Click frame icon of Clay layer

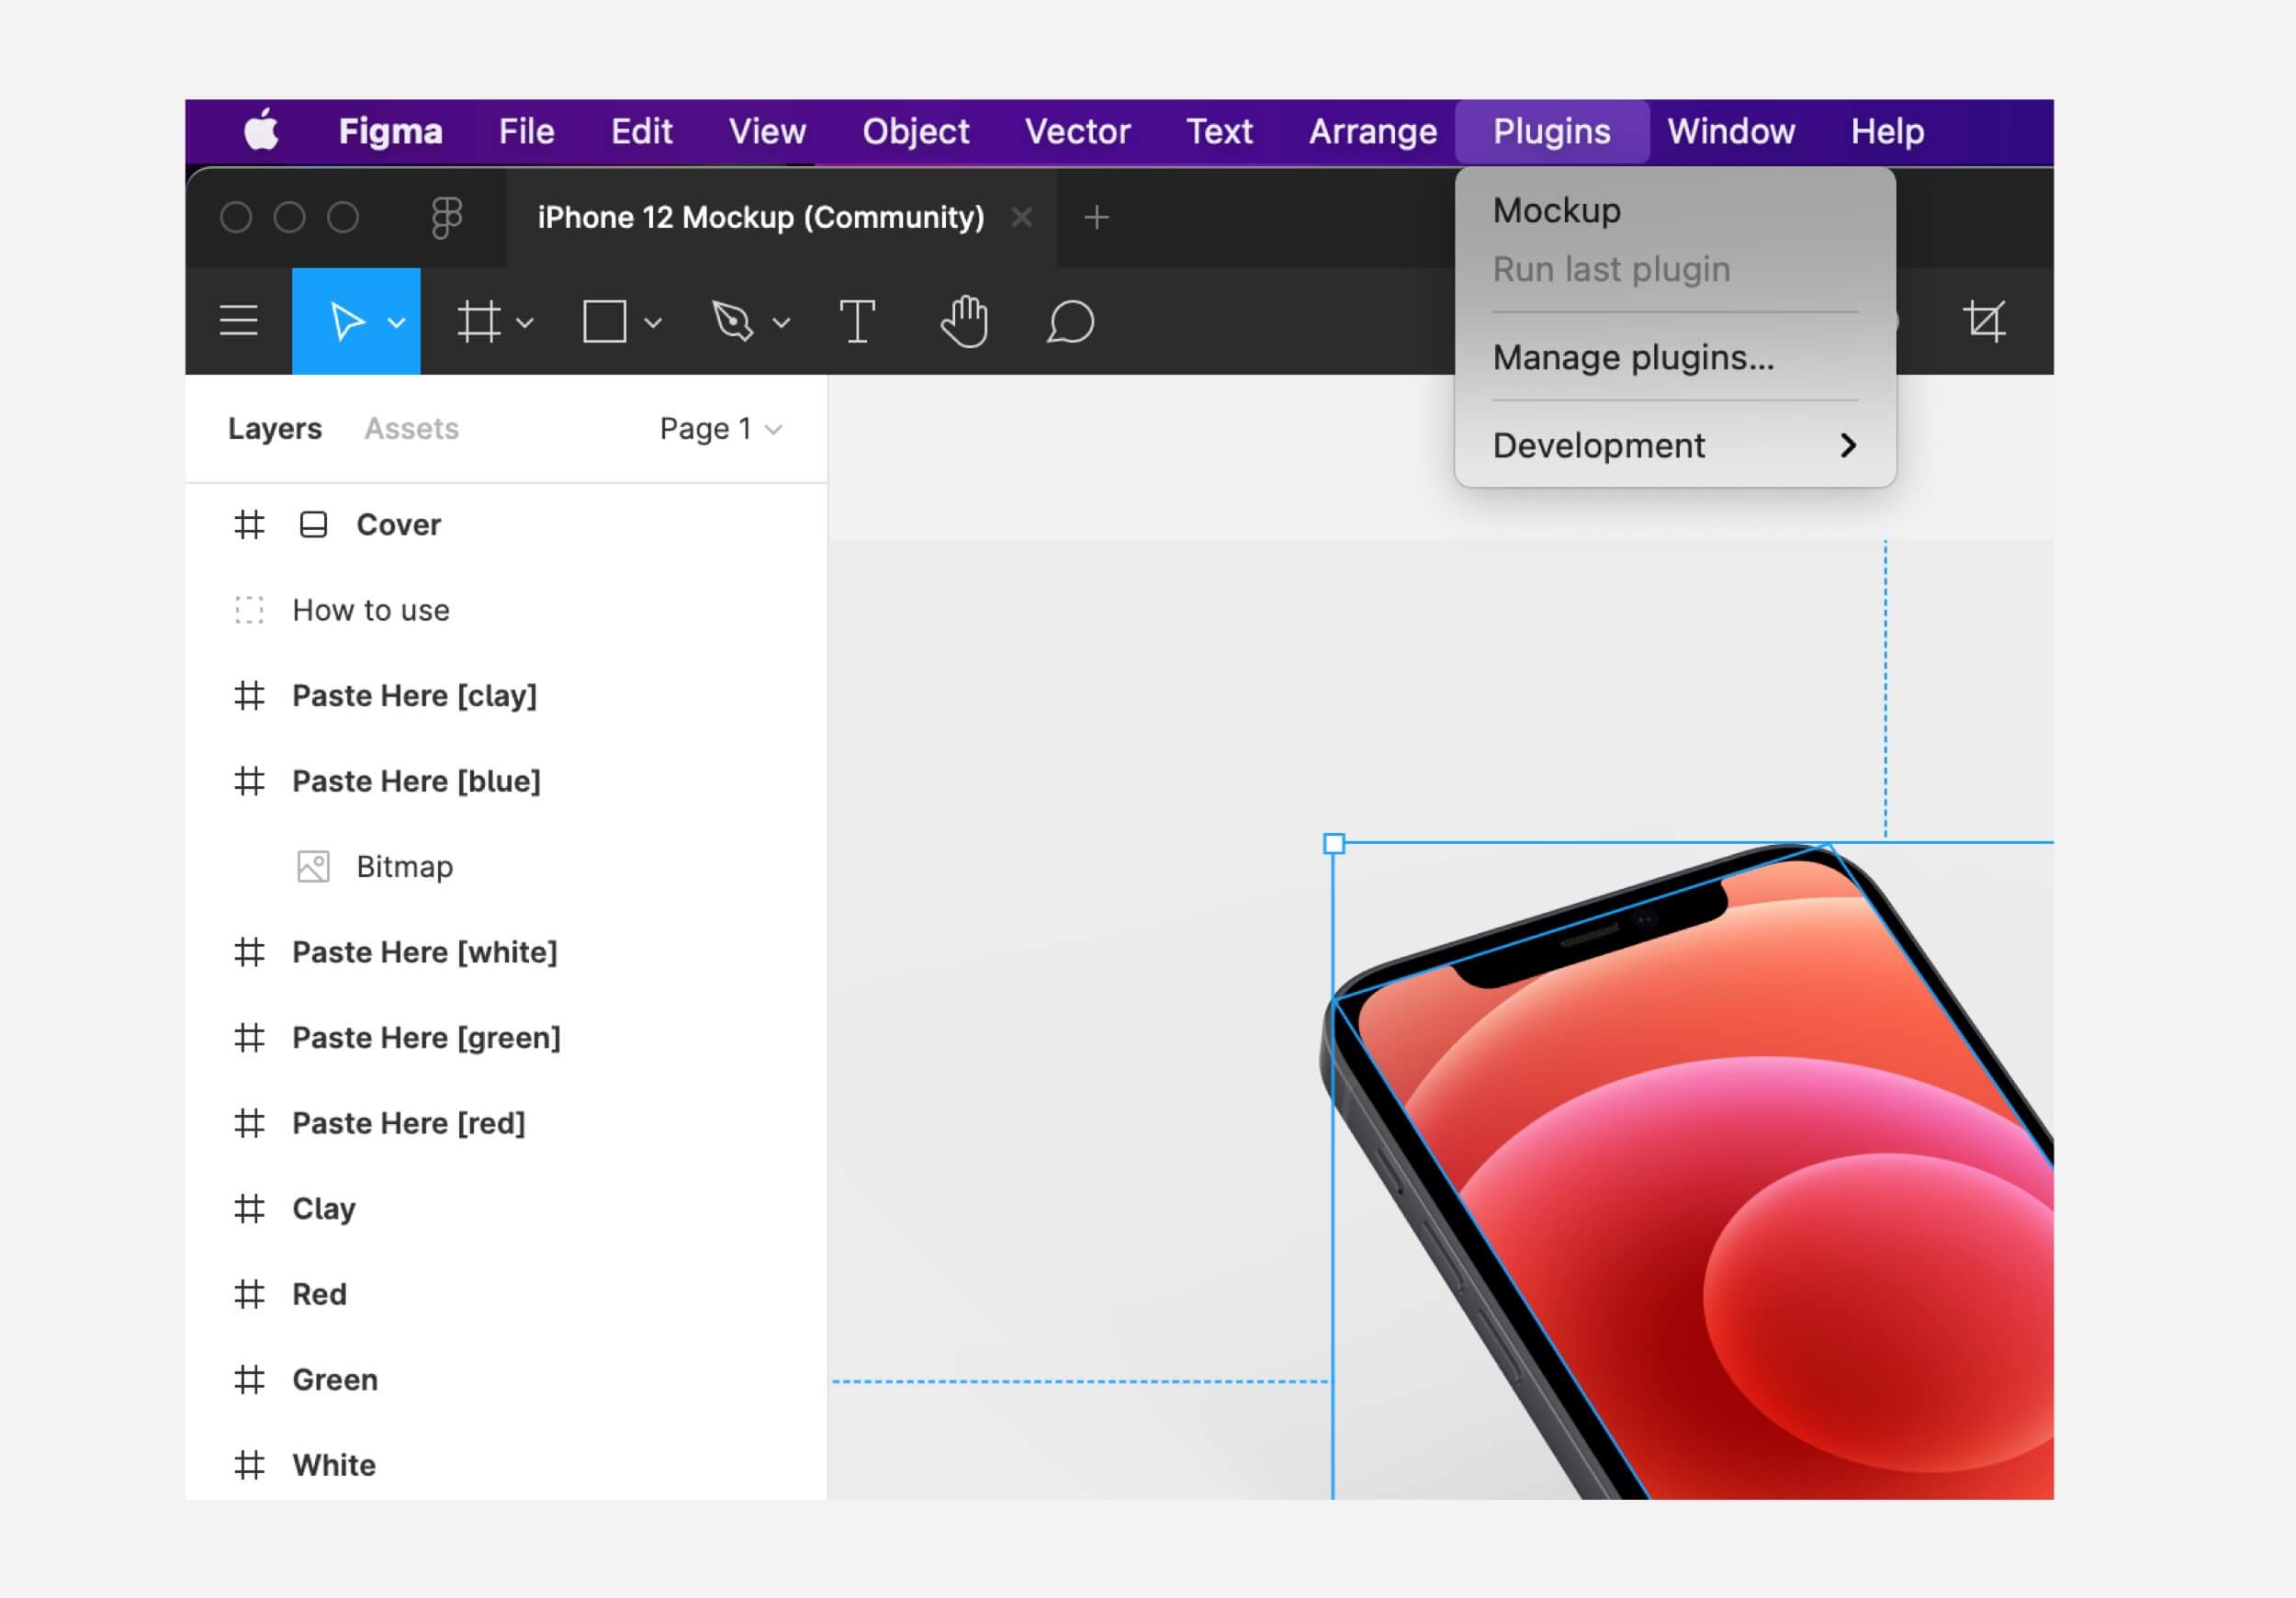coord(249,1208)
